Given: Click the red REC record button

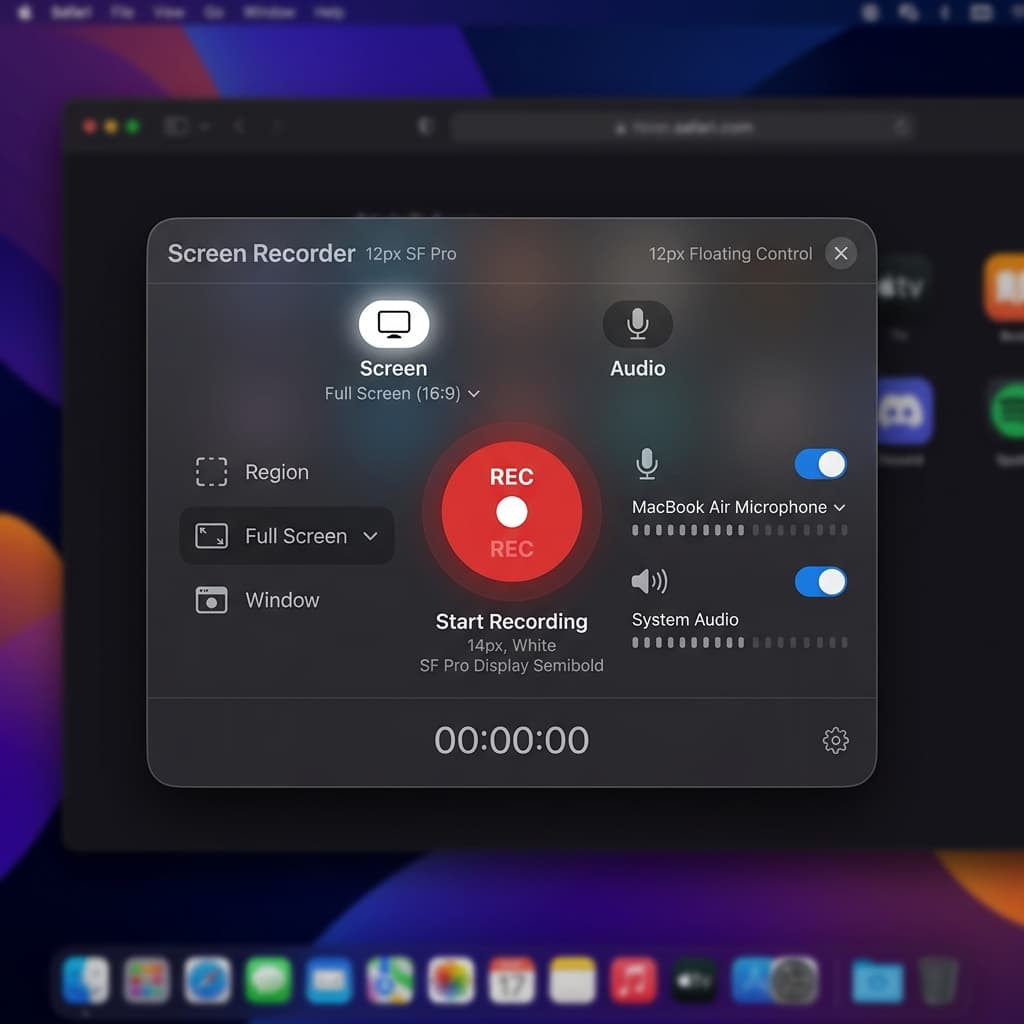Looking at the screenshot, I should [x=511, y=512].
